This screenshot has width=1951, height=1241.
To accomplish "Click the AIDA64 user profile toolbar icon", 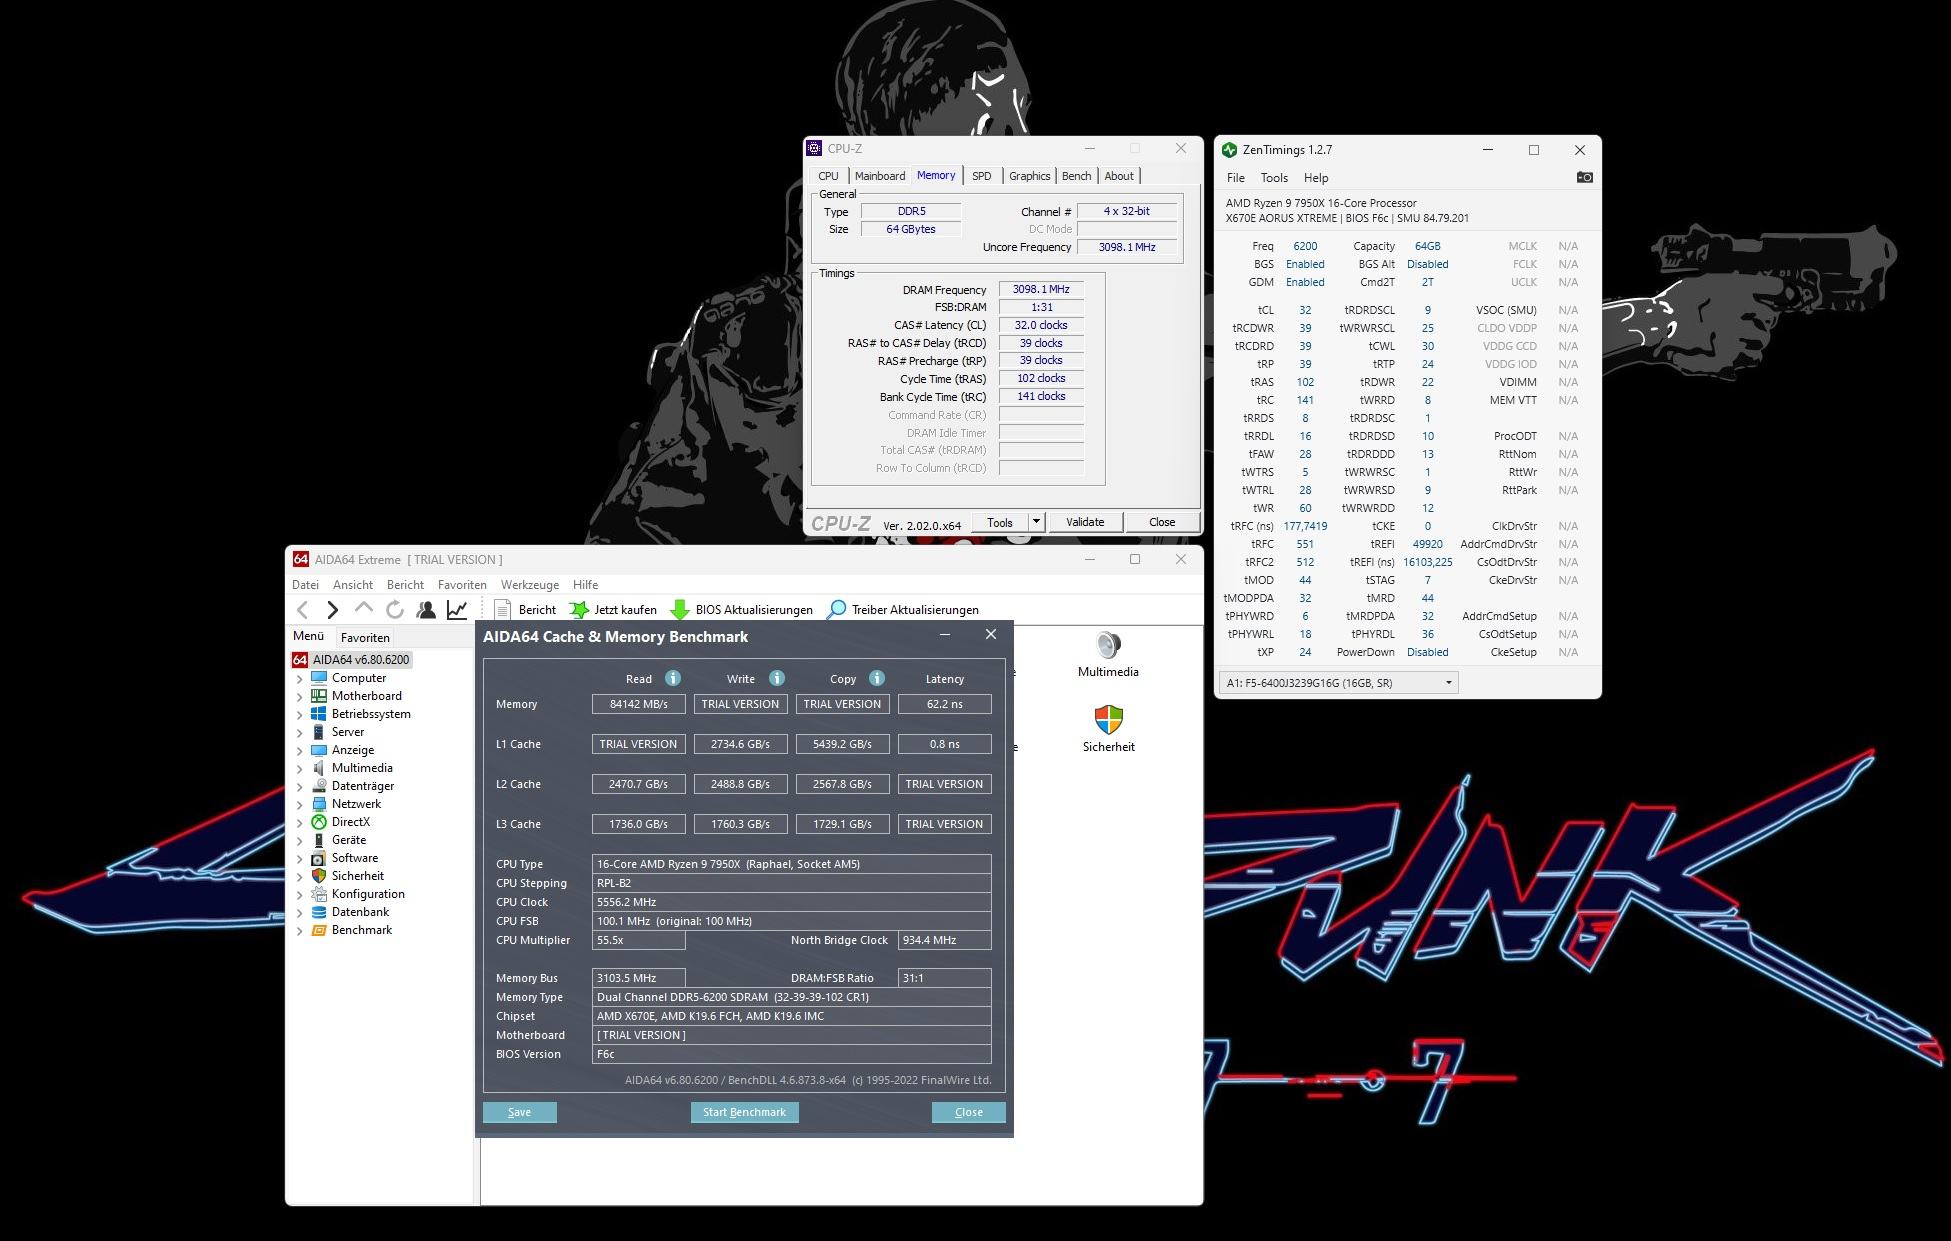I will pyautogui.click(x=426, y=609).
